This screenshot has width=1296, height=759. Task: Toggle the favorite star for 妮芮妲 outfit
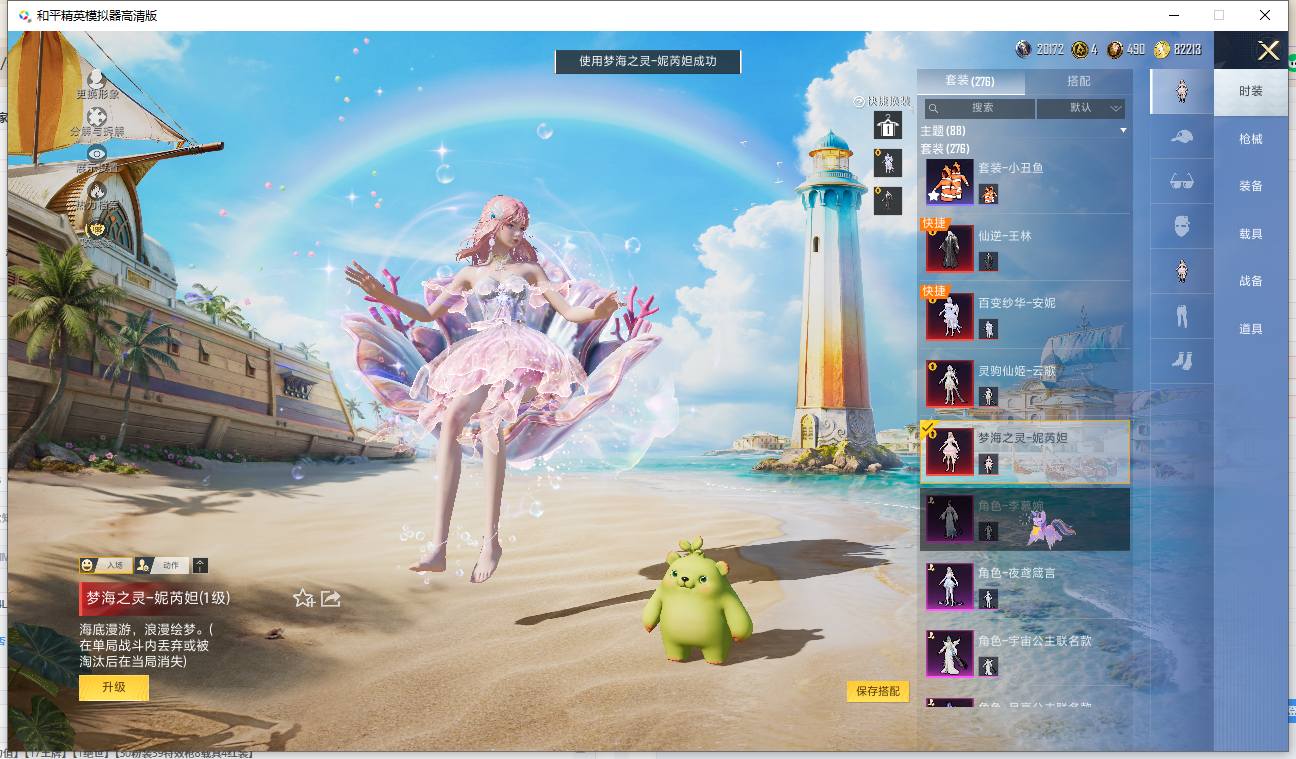(x=304, y=598)
